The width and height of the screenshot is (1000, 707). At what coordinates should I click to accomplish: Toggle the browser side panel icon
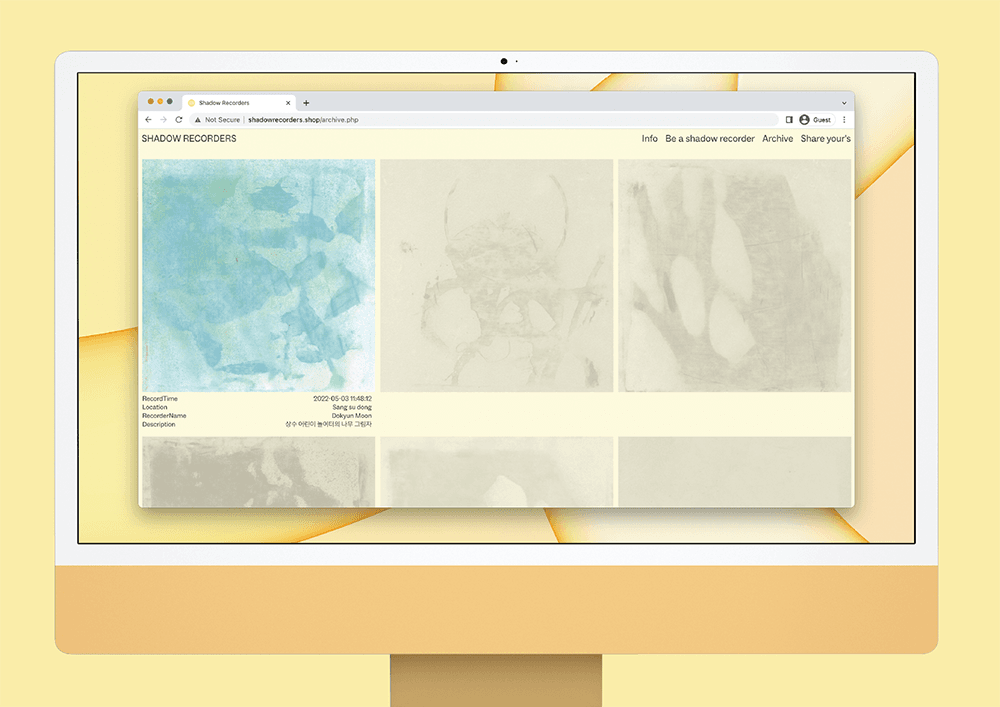pos(789,120)
